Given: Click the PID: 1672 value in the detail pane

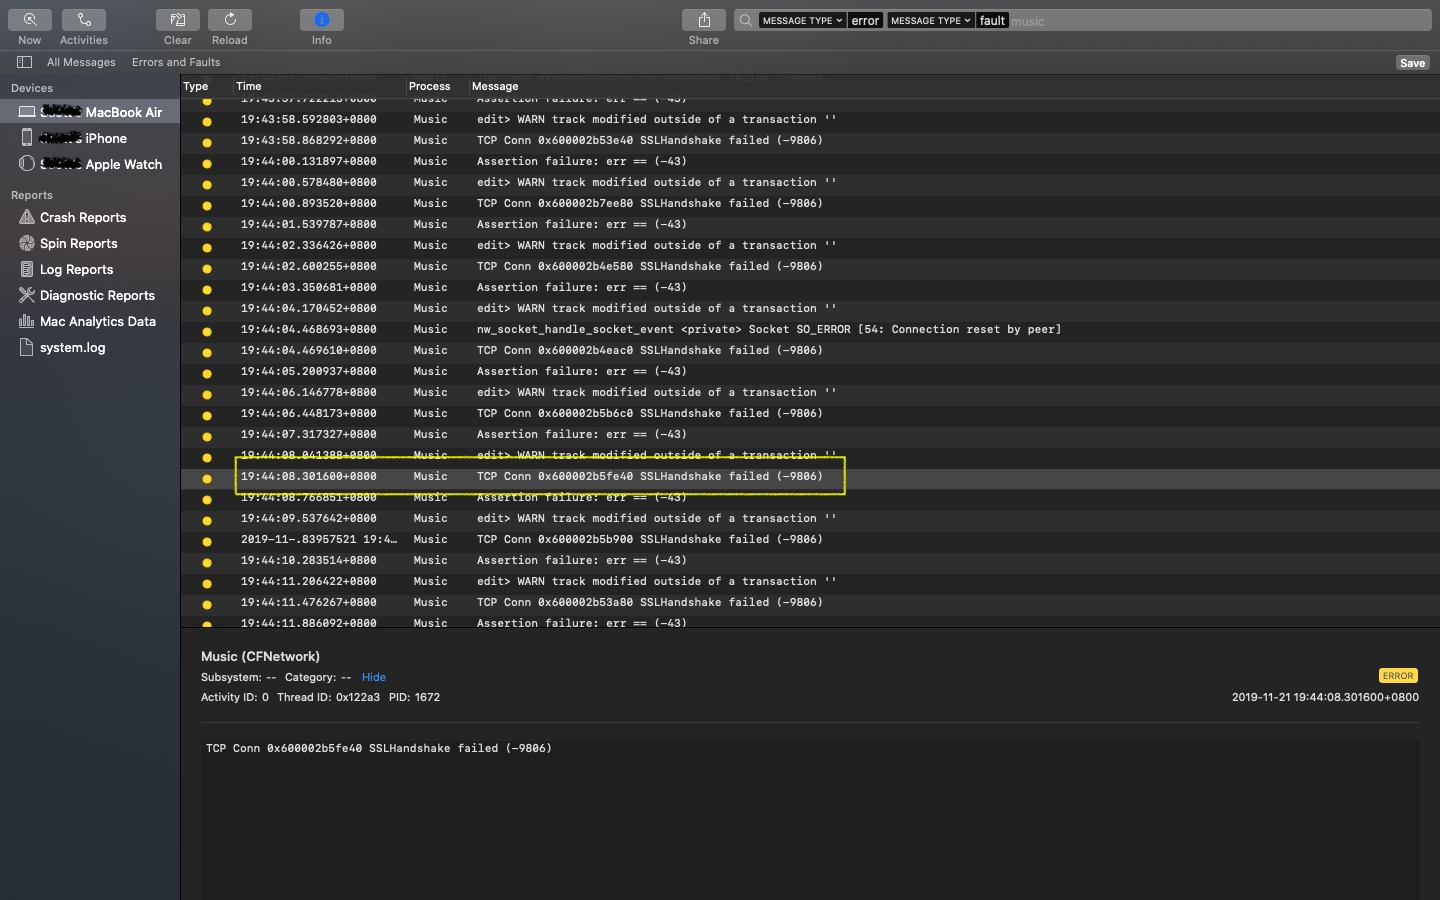Looking at the screenshot, I should pyautogui.click(x=414, y=697).
